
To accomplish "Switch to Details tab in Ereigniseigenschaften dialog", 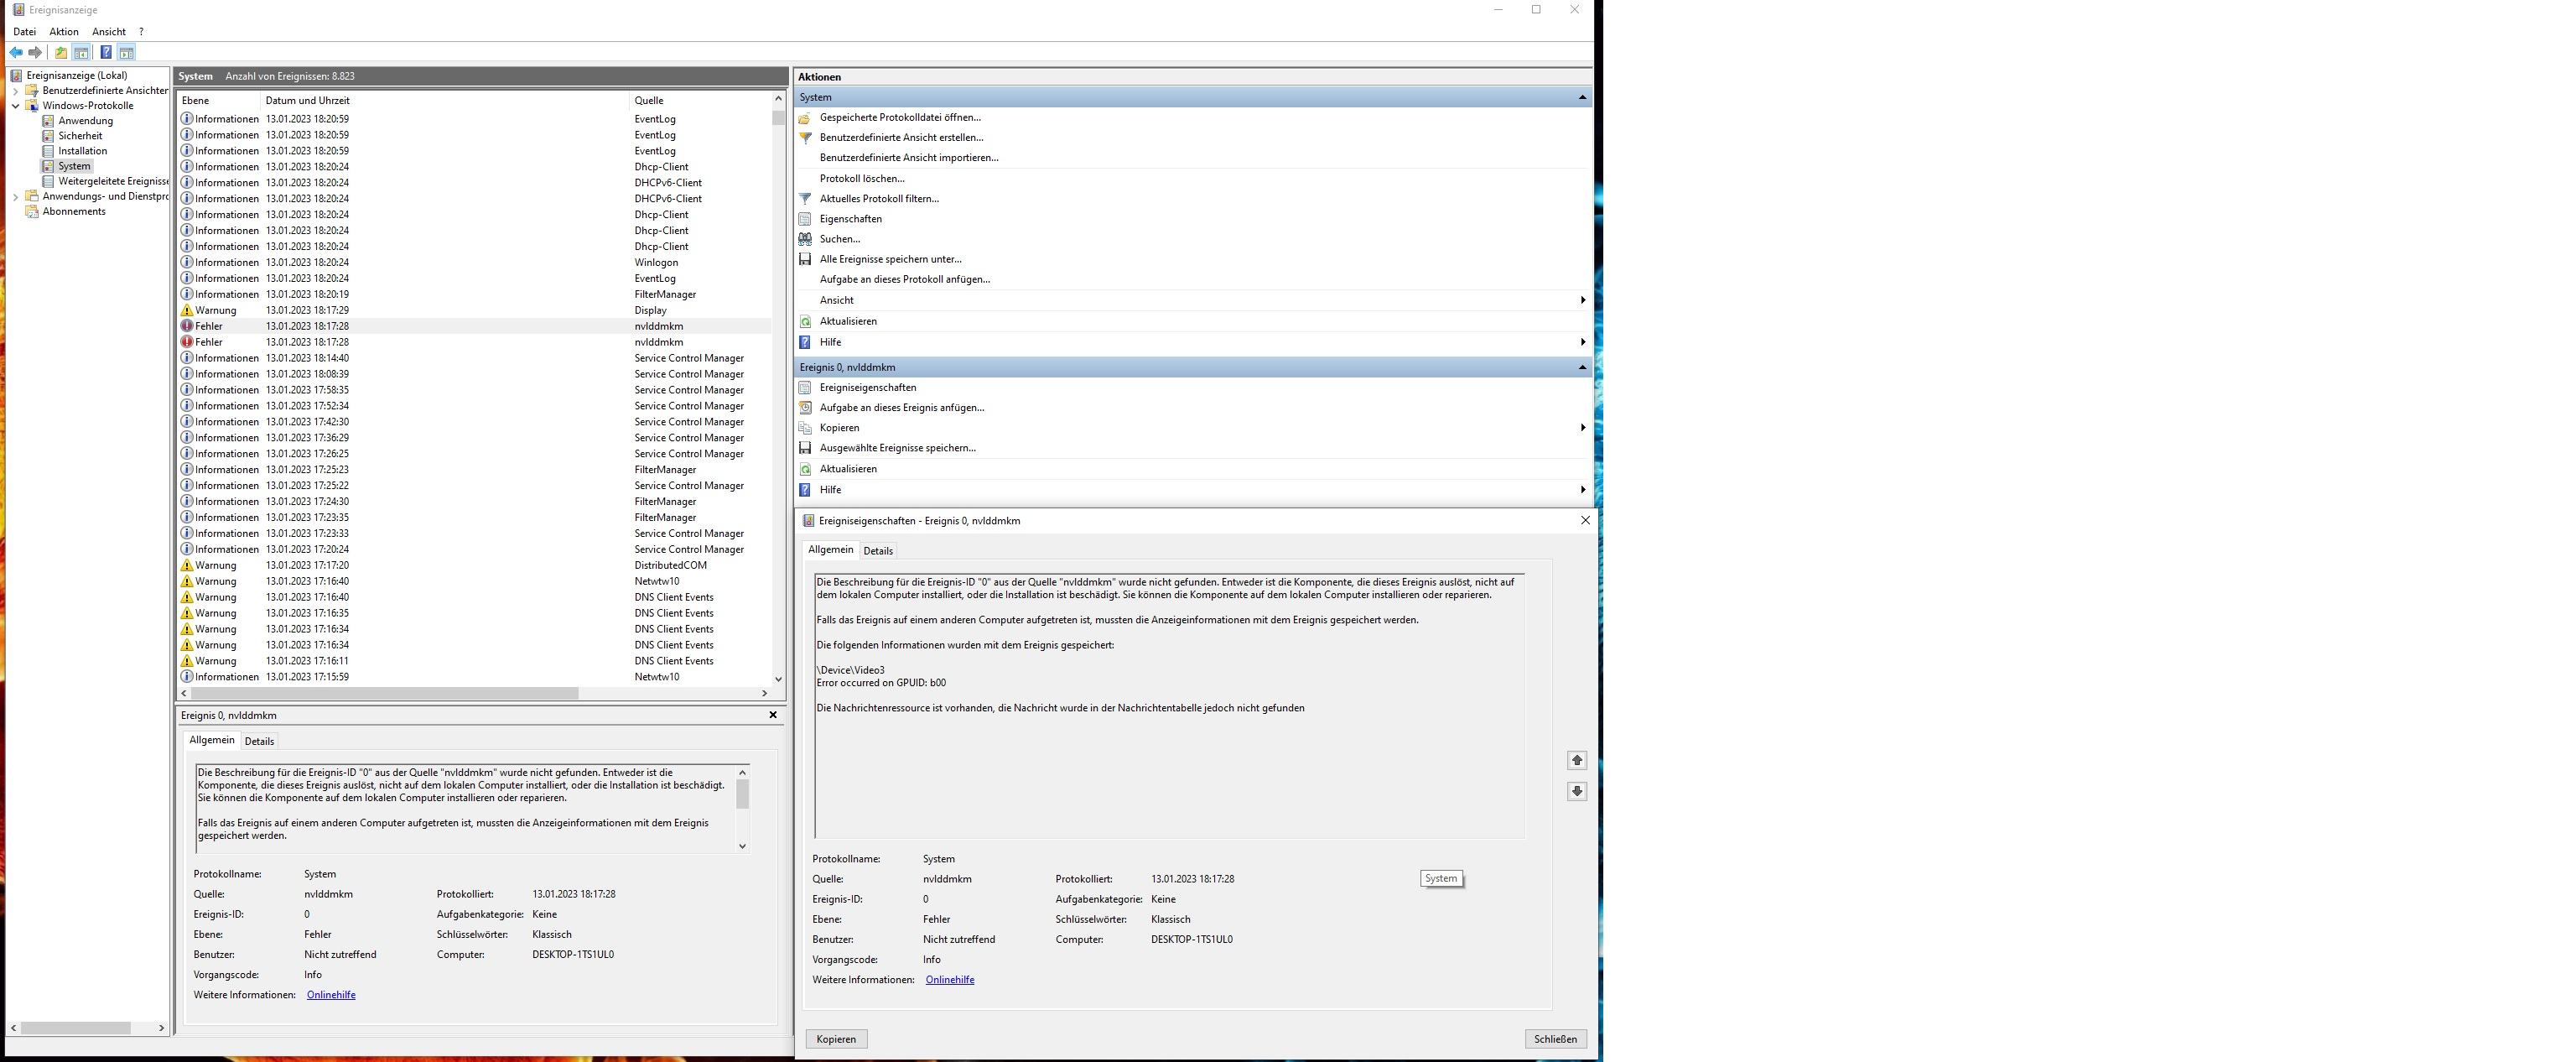I will coord(878,551).
